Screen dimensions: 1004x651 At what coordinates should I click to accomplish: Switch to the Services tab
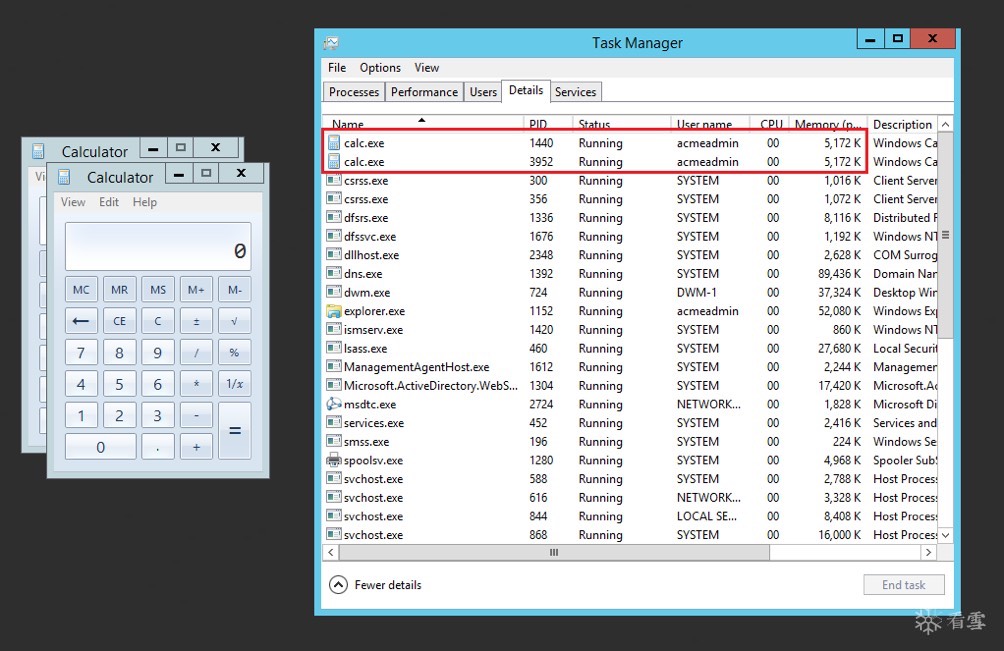(x=575, y=92)
